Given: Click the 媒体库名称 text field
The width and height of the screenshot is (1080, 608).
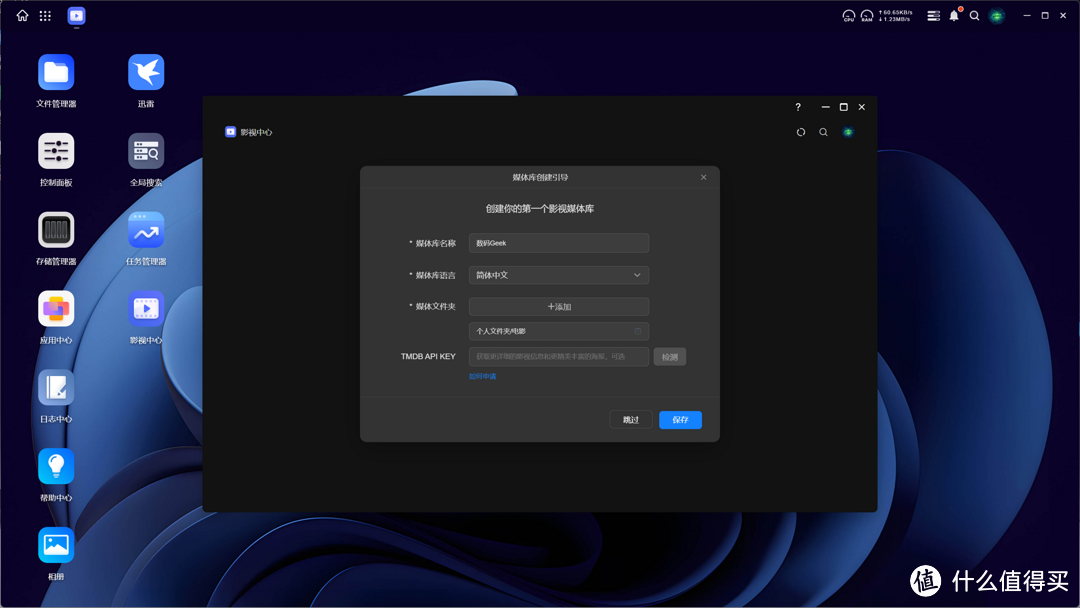Looking at the screenshot, I should (x=559, y=243).
